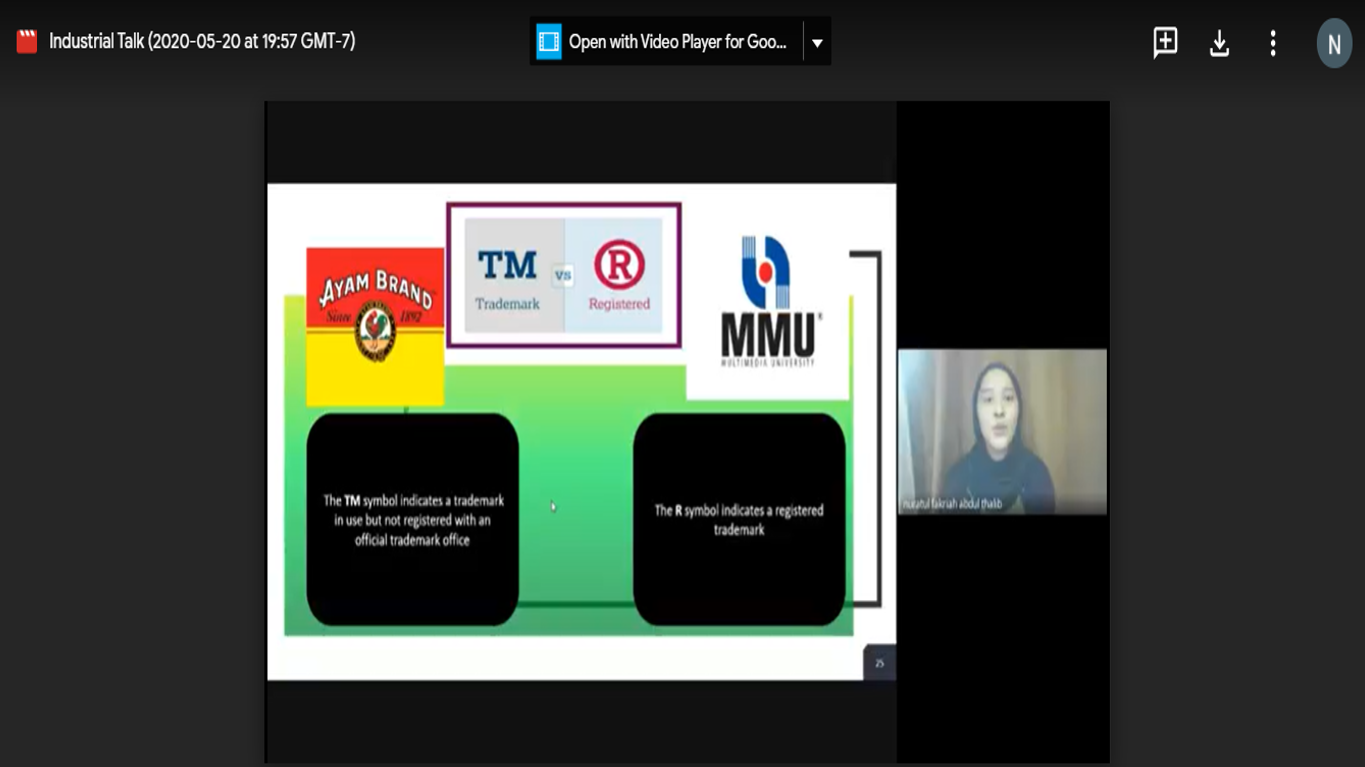
Task: Click the TM symbol description box
Action: [x=412, y=520]
